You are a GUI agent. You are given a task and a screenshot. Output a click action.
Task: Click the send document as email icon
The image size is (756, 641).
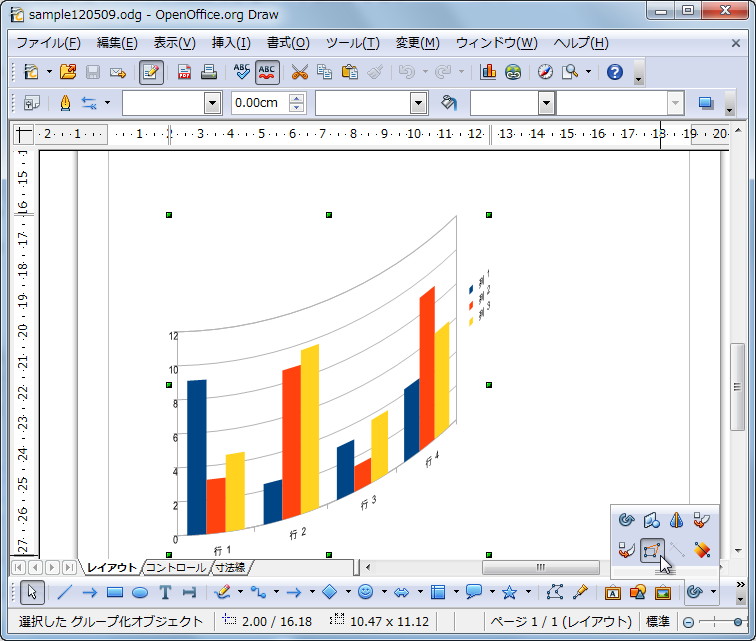118,72
